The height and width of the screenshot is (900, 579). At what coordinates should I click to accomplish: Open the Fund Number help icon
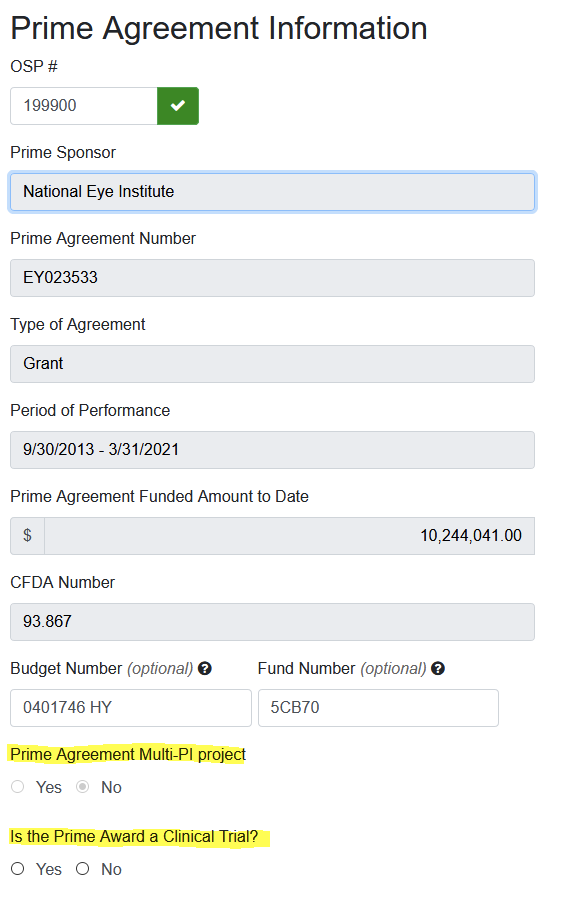click(438, 669)
